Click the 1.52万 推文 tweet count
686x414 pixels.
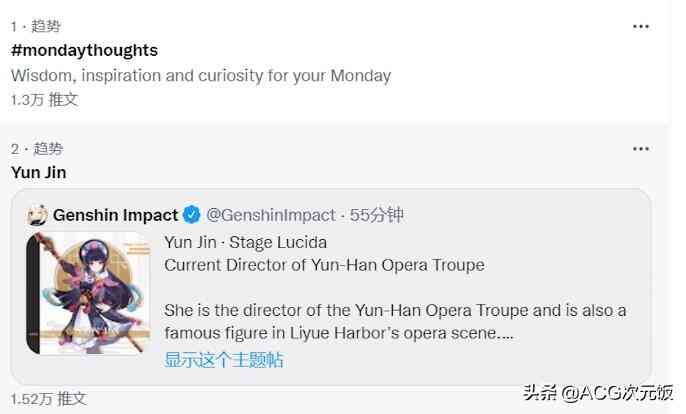tap(49, 398)
